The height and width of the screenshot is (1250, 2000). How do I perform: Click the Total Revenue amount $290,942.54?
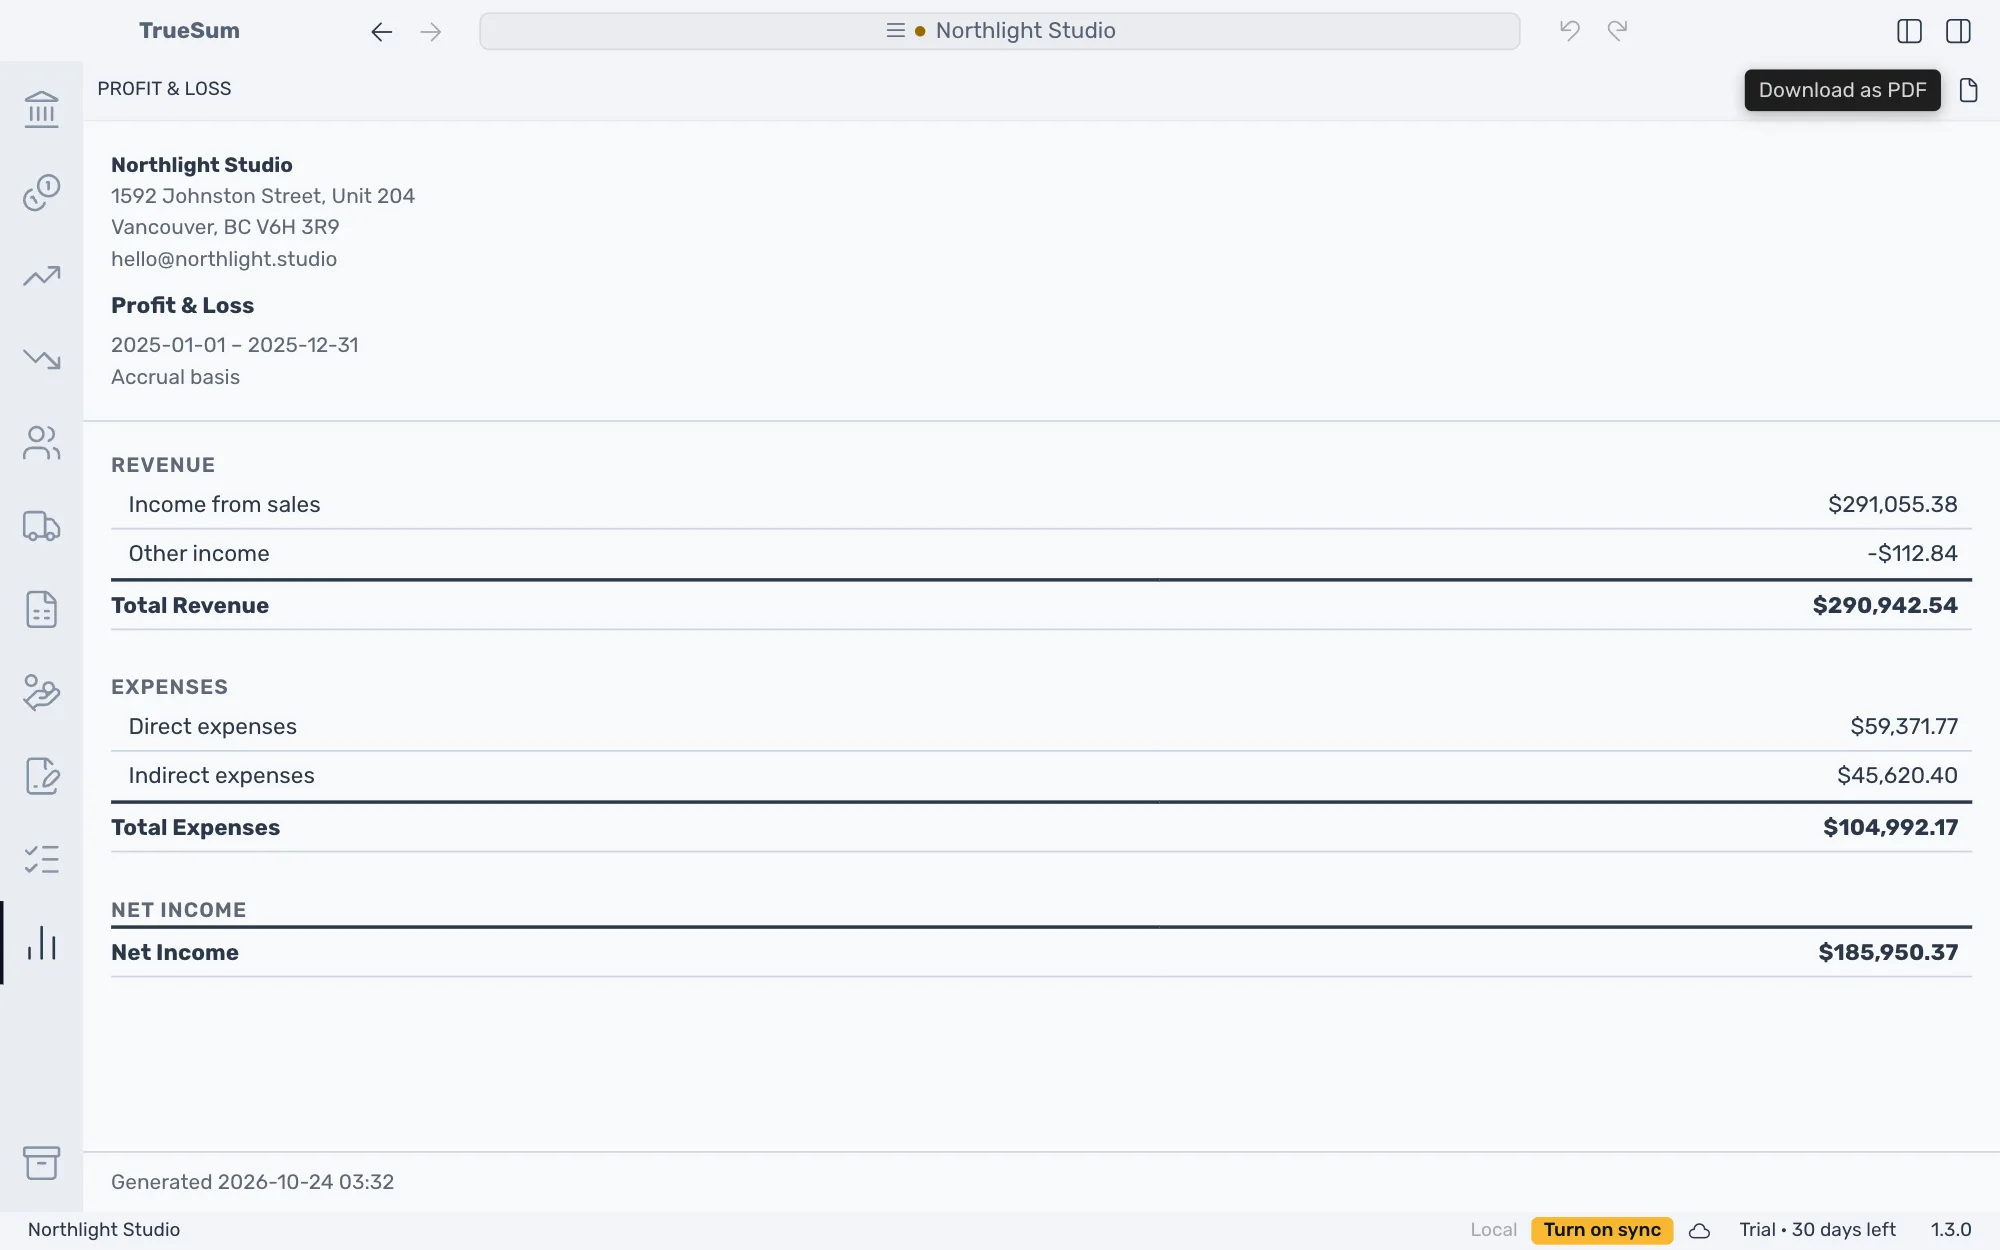tap(1885, 605)
